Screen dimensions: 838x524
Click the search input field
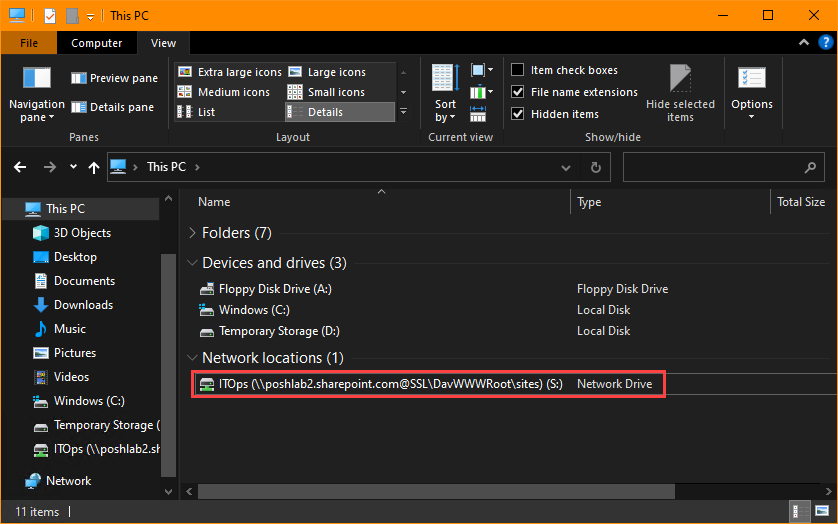pyautogui.click(x=710, y=168)
